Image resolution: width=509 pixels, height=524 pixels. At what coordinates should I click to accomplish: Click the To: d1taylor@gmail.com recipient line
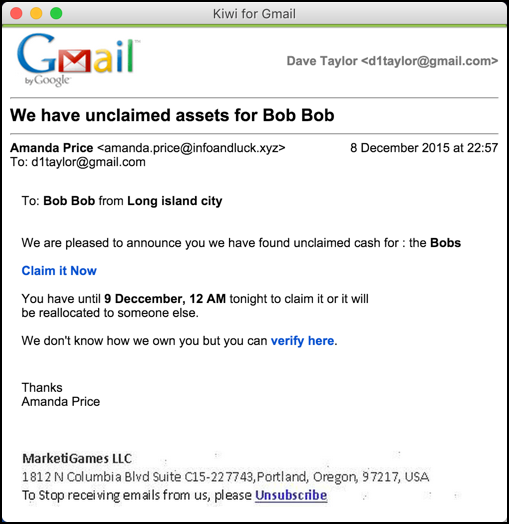pos(78,162)
